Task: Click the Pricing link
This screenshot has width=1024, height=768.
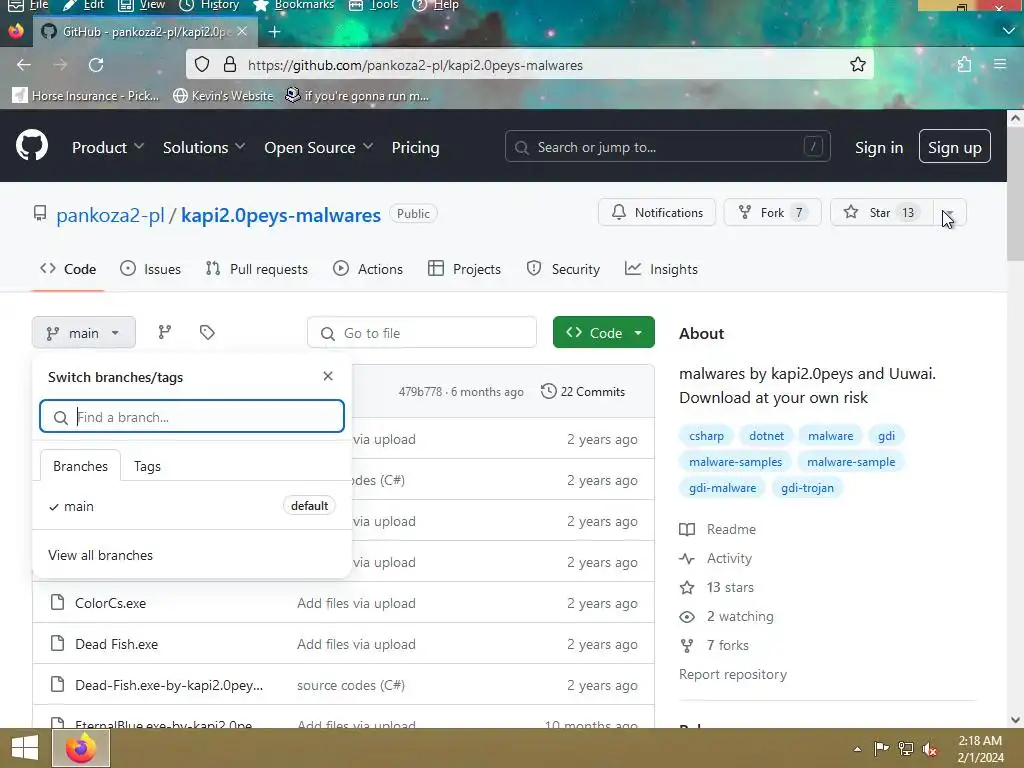Action: pyautogui.click(x=415, y=148)
